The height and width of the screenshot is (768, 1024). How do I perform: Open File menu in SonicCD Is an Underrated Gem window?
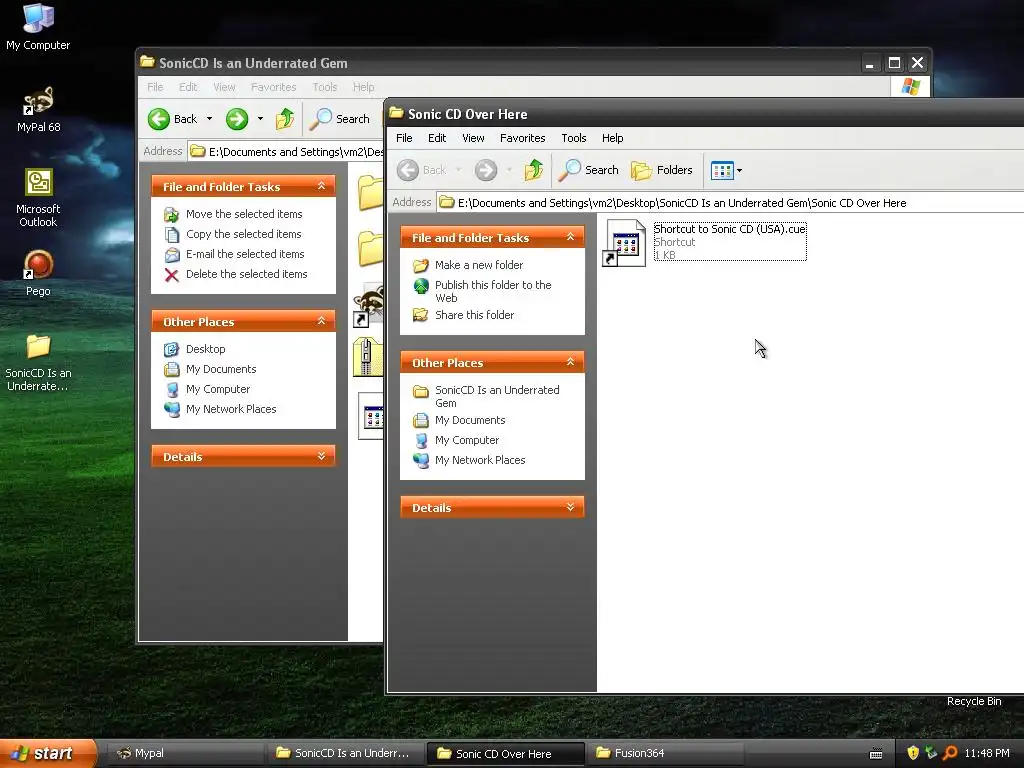[155, 88]
